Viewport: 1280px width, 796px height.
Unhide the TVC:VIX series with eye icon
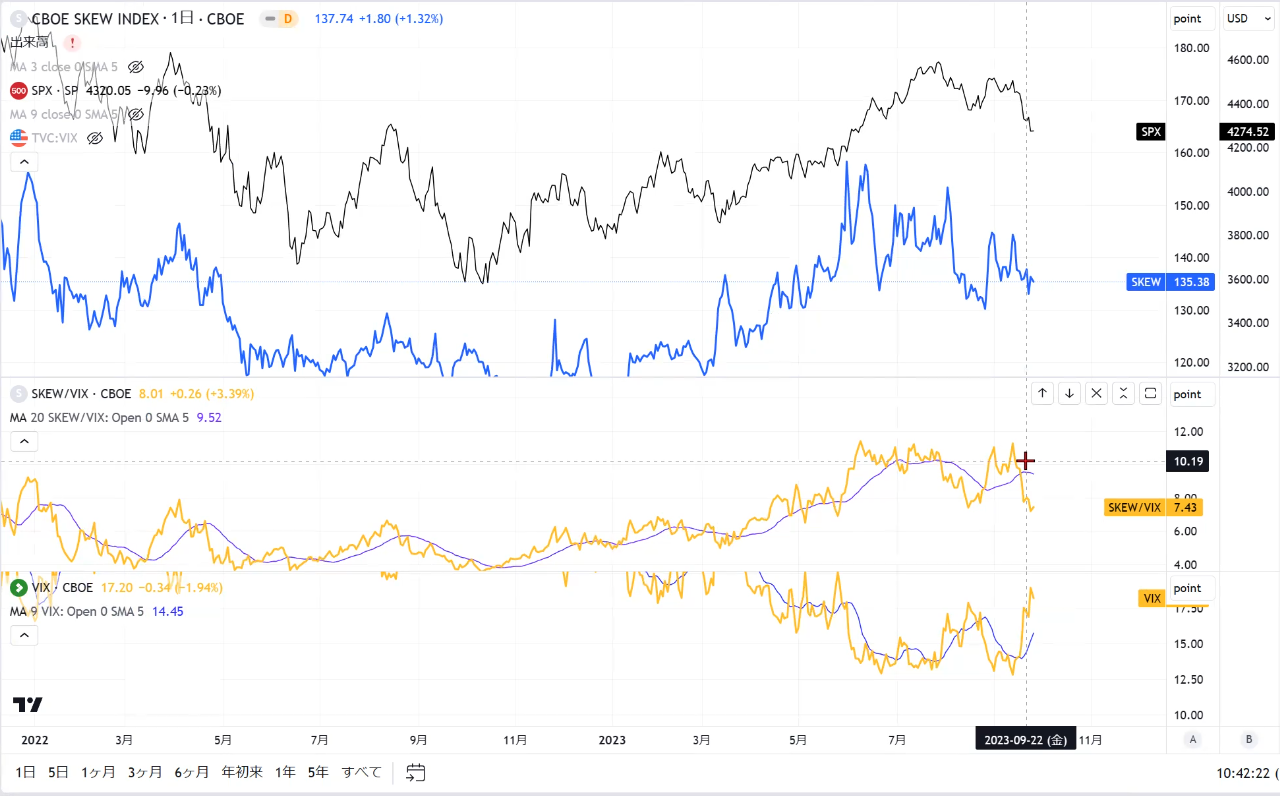pyautogui.click(x=95, y=138)
